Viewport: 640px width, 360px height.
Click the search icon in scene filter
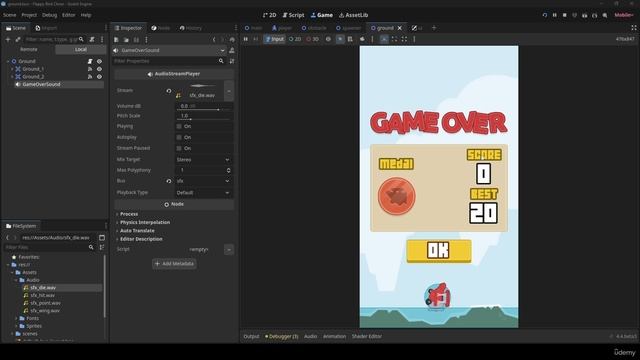81,39
